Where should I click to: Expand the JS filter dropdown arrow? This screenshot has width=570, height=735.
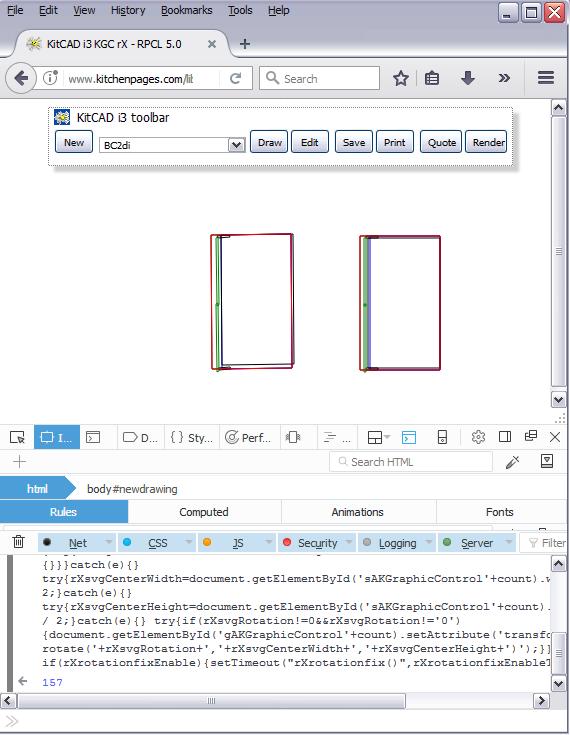269,542
